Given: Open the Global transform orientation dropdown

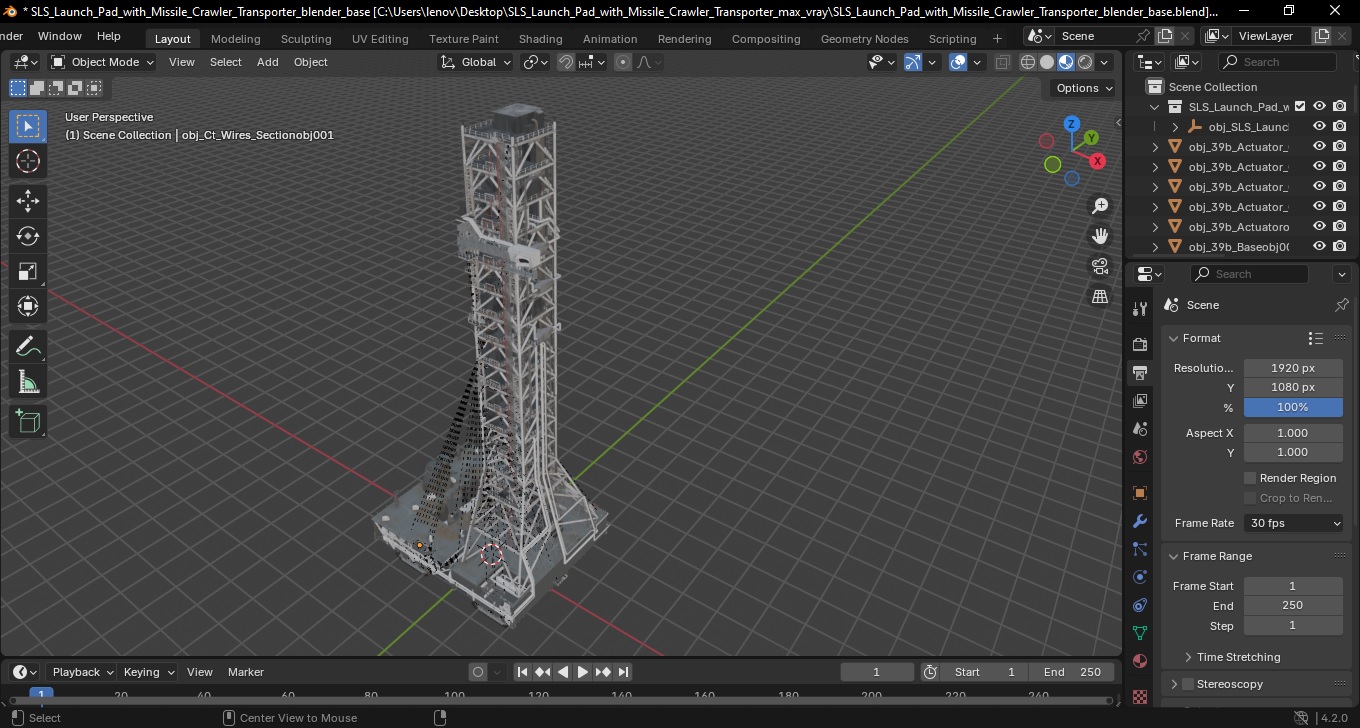Looking at the screenshot, I should coord(476,62).
